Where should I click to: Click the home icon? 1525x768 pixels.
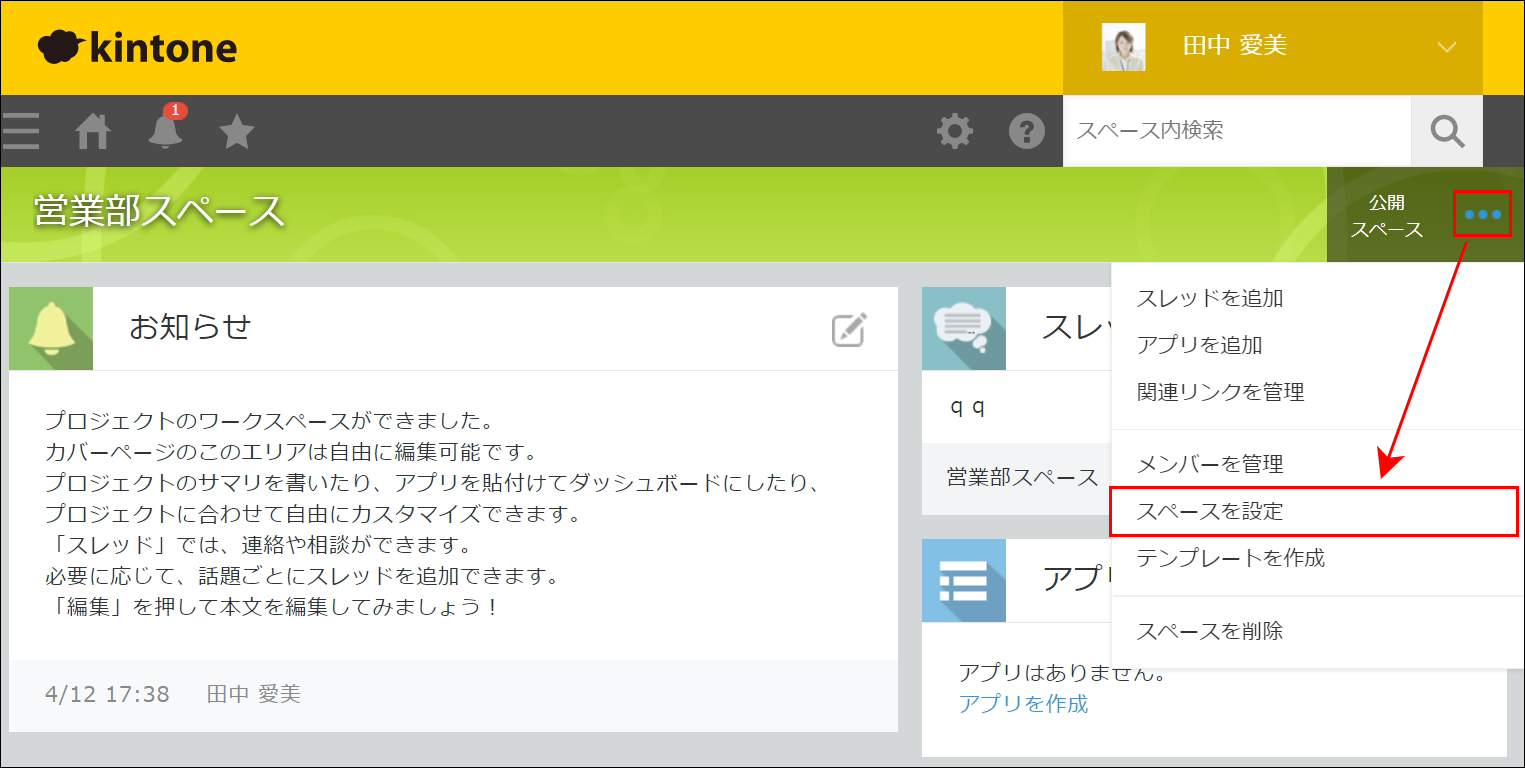(92, 130)
